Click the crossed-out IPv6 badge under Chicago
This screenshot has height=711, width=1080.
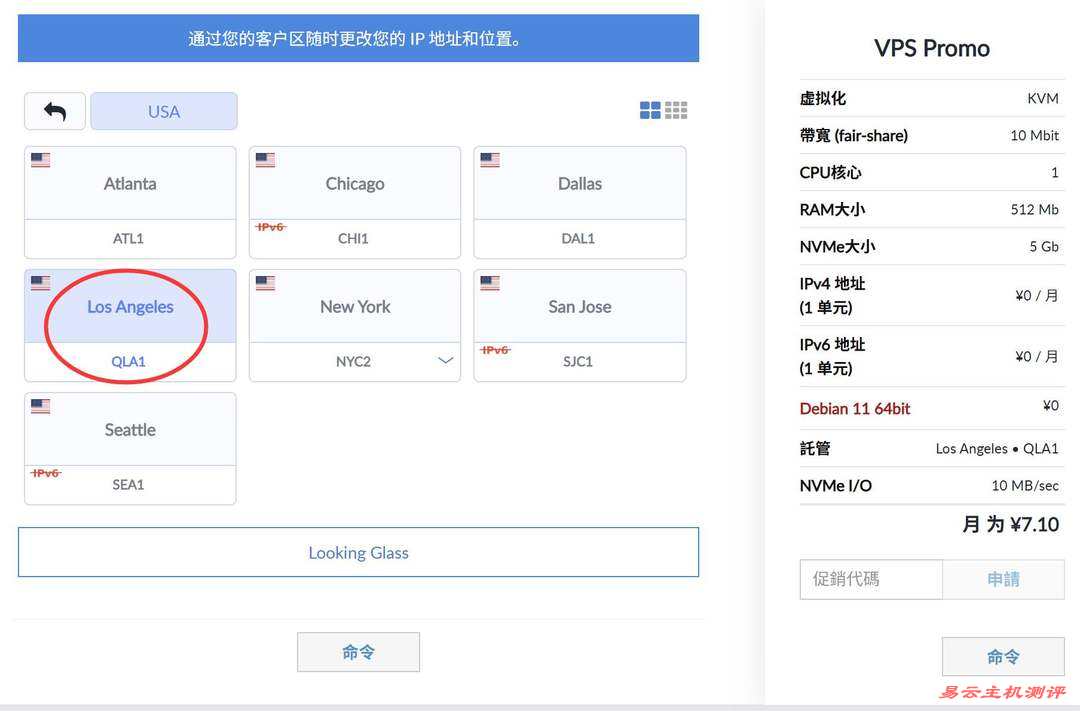tap(270, 227)
